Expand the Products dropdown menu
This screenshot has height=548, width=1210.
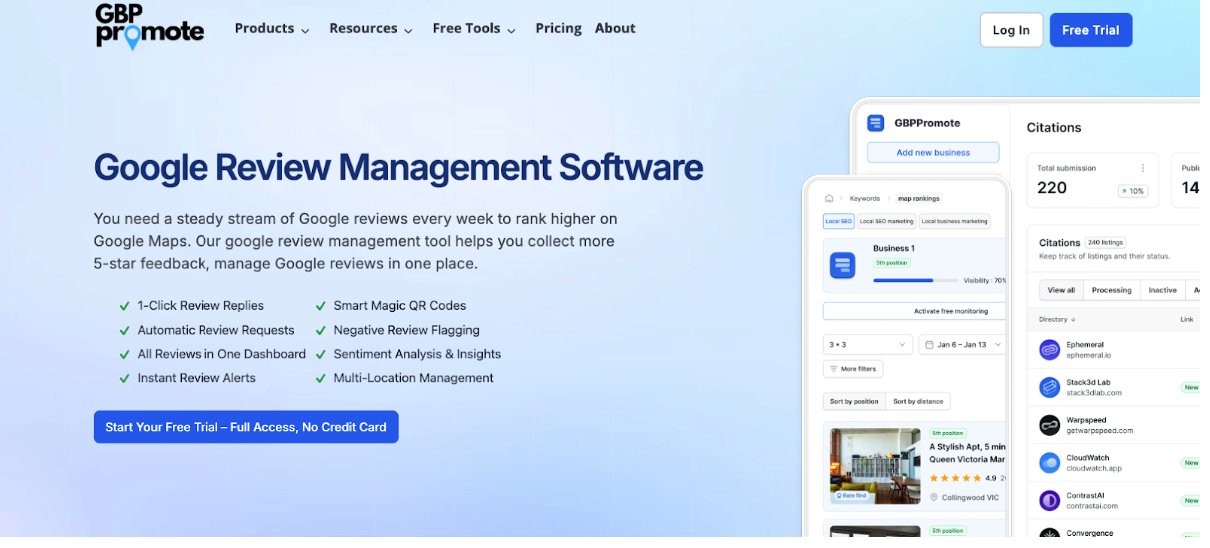pos(272,29)
